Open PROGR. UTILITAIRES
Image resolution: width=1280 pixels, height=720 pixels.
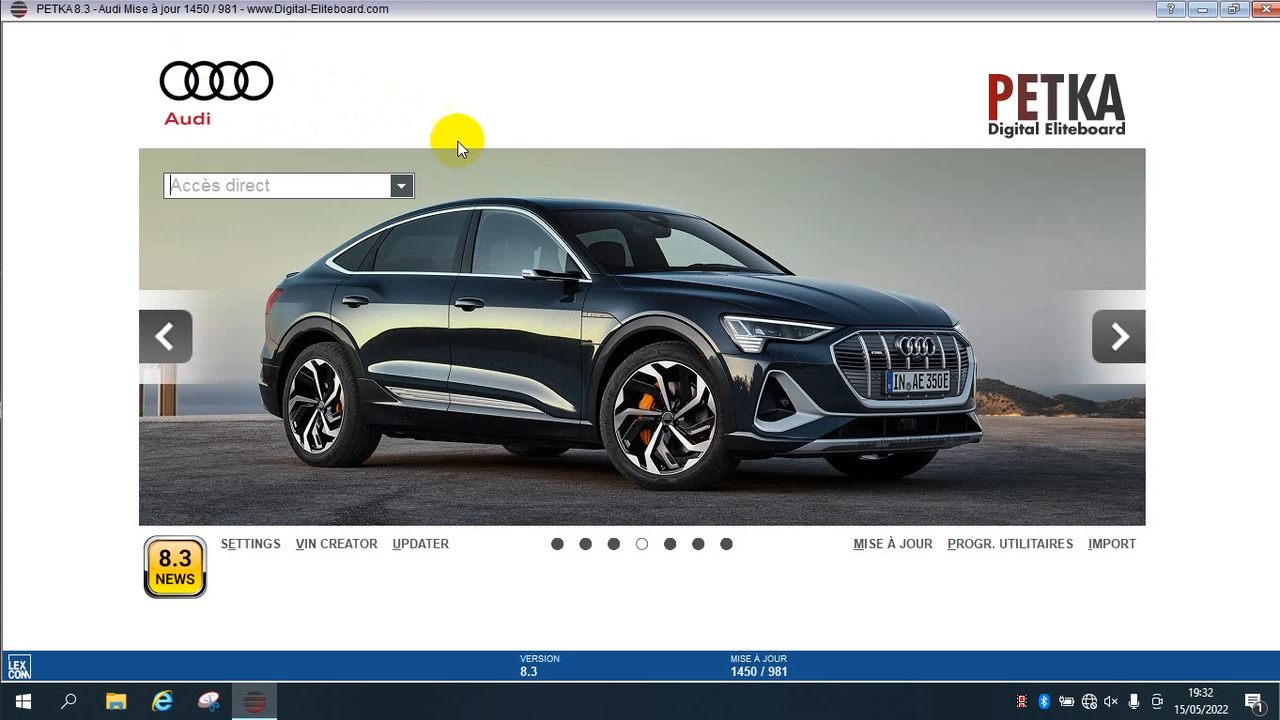(1010, 544)
